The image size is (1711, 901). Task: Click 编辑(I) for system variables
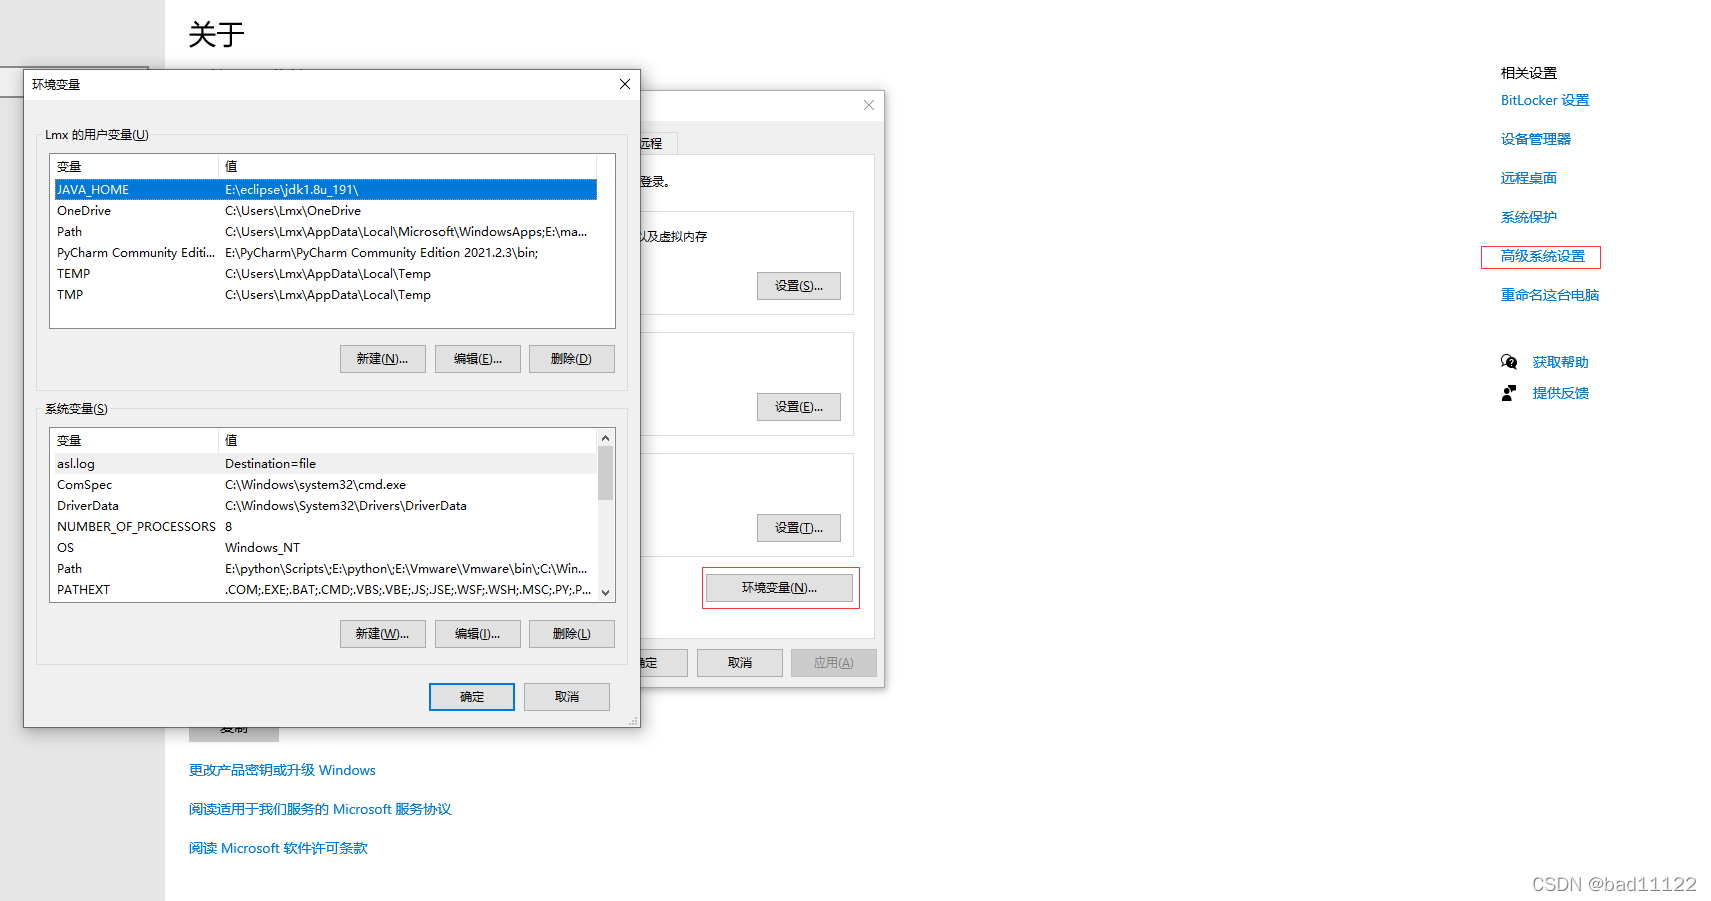[x=478, y=634]
